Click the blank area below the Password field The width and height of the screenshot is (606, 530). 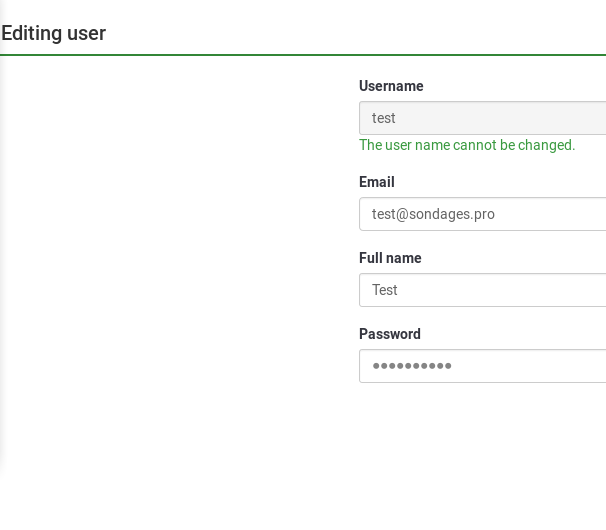[x=480, y=440]
